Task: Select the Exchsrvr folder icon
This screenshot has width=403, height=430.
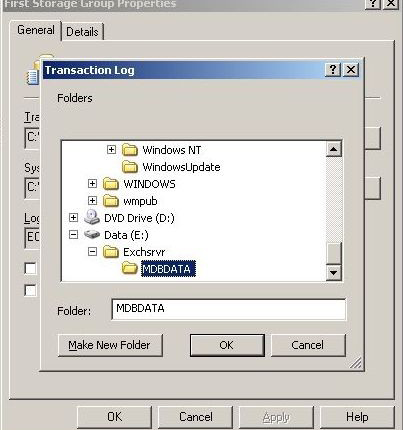Action: tap(111, 252)
